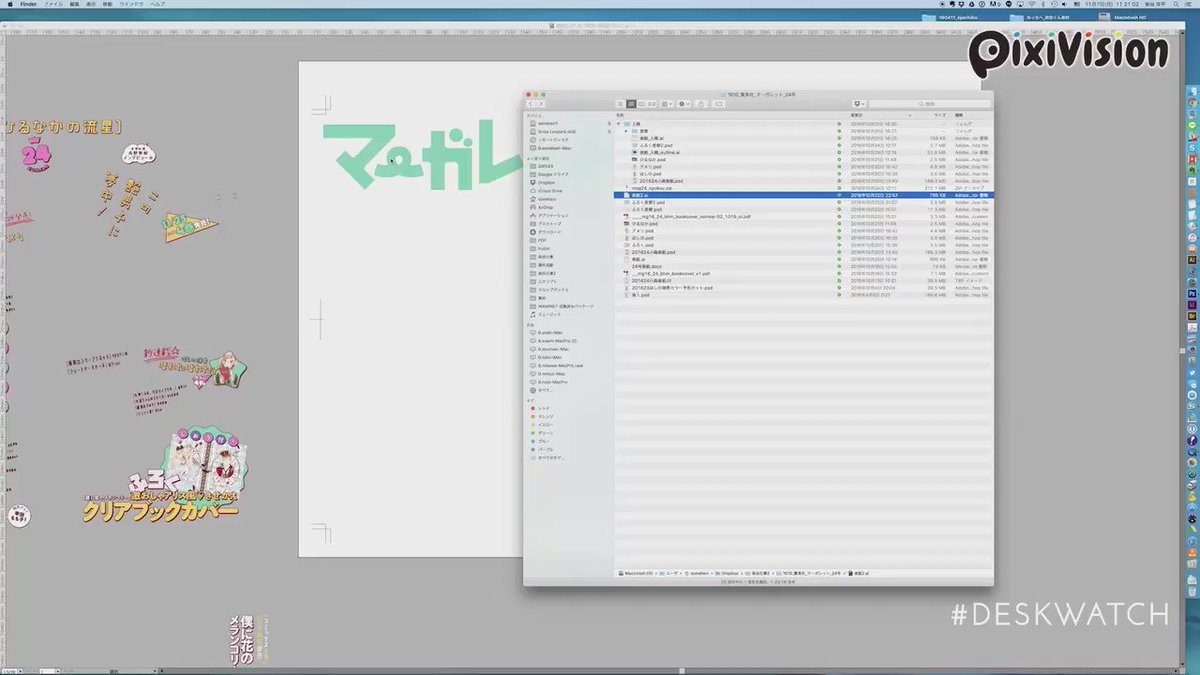Open Dropbox in Finder sidebar
The image size is (1200, 675).
click(x=545, y=182)
